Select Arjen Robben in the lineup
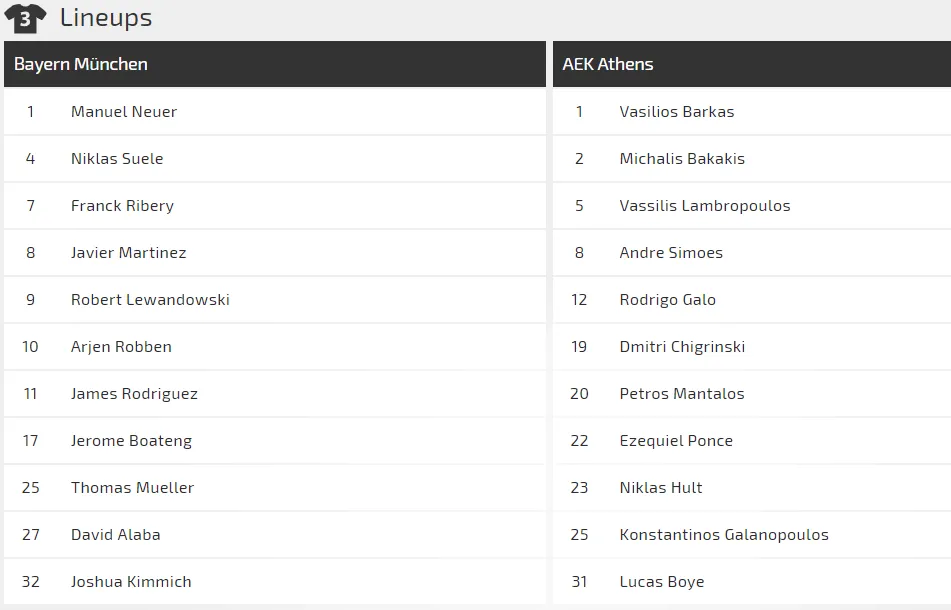Viewport: 951px width, 610px height. point(121,347)
